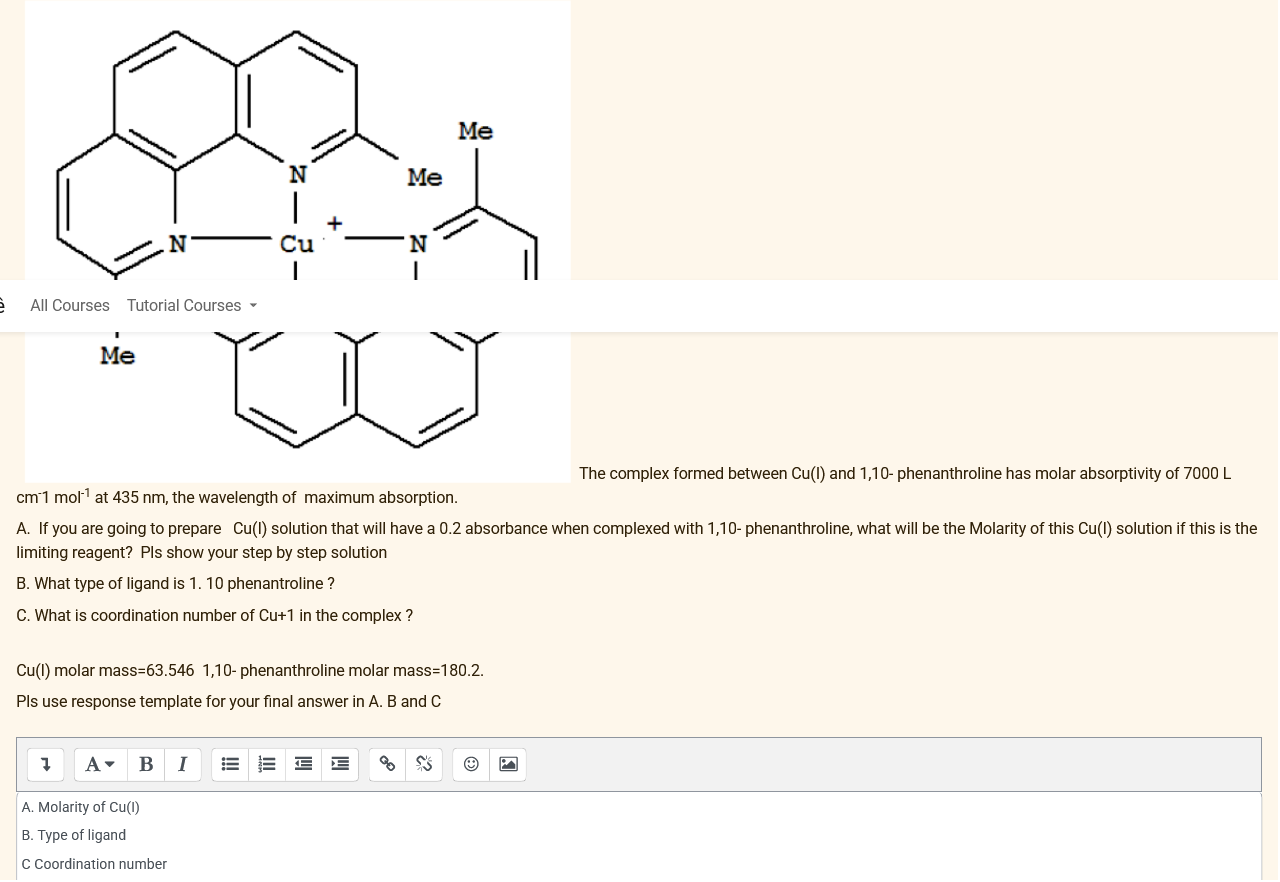Toggle bold formatting
The width and height of the screenshot is (1280, 882).
pos(146,765)
